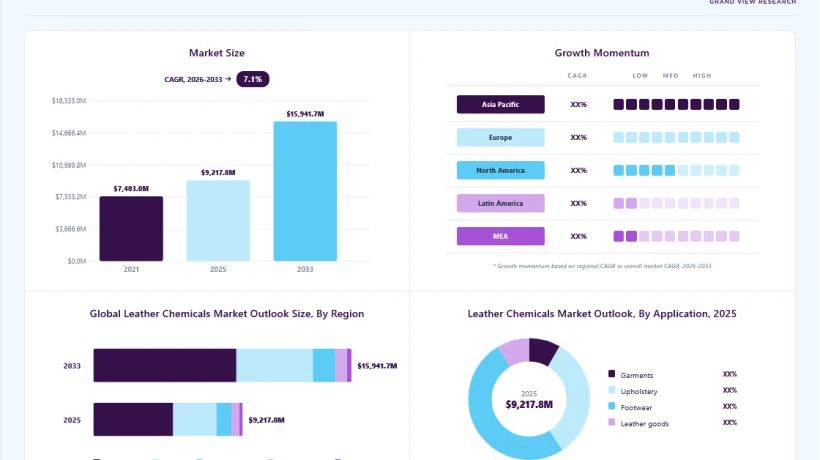Click the "$7,403.0M" bar label
This screenshot has width=820, height=460.
pyautogui.click(x=131, y=188)
